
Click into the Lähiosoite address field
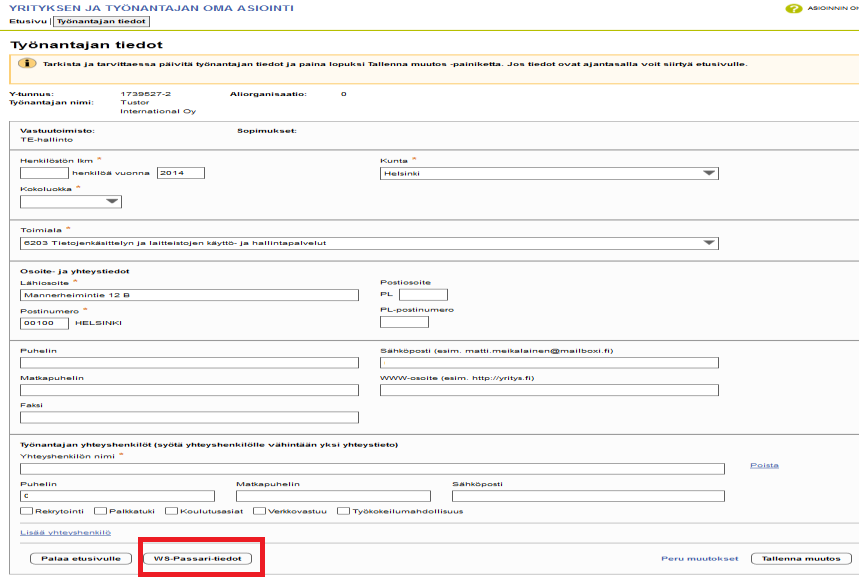click(189, 295)
